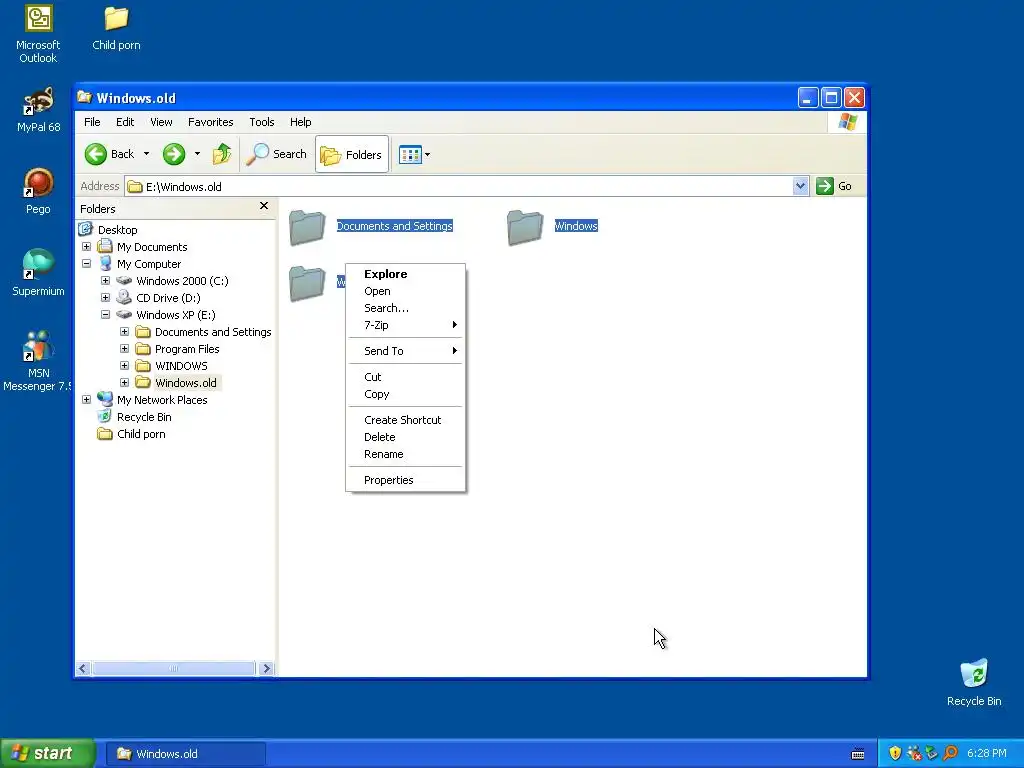Expand the WINDOWS folder tree node

point(124,366)
